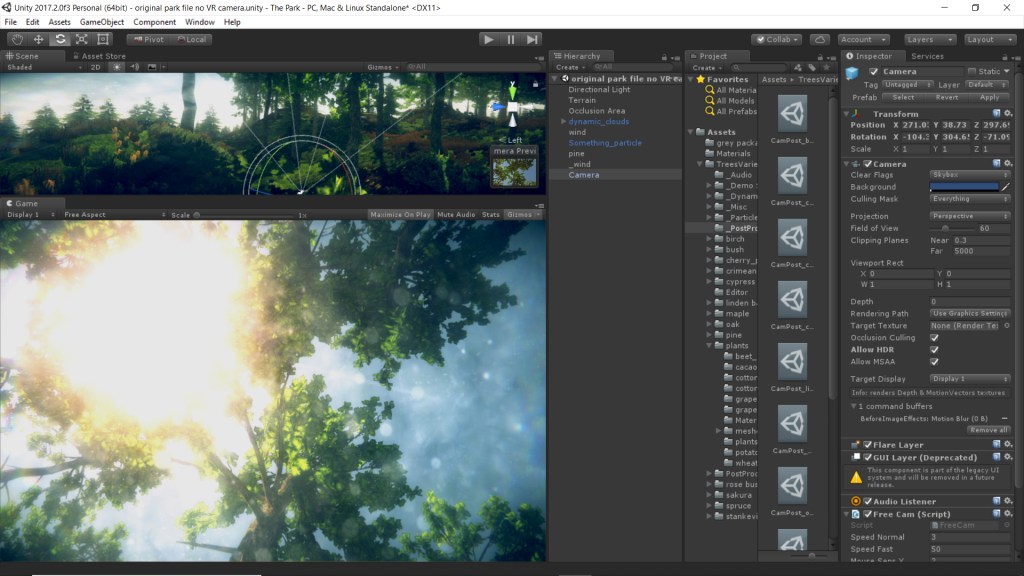Toggle the Allow HDR checkbox

pyautogui.click(x=934, y=350)
